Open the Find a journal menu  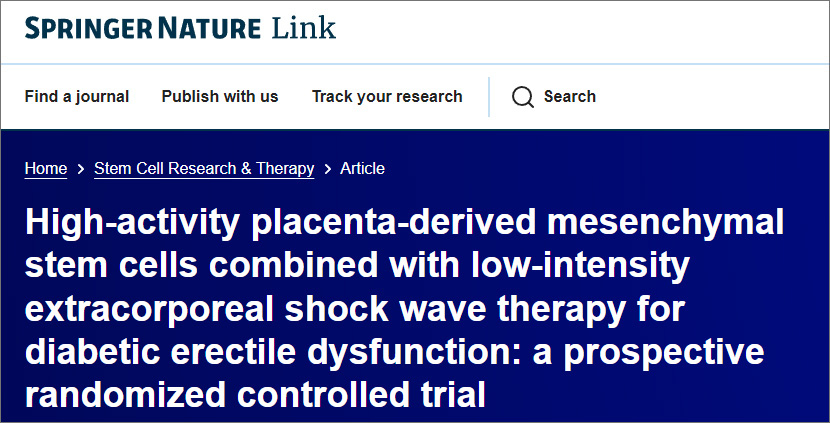click(77, 97)
